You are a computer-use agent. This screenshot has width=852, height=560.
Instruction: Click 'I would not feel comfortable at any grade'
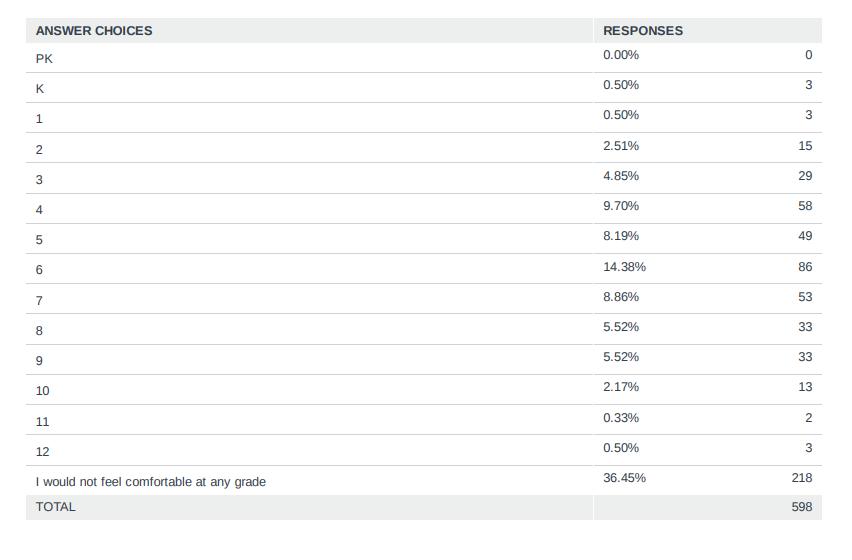tap(151, 482)
